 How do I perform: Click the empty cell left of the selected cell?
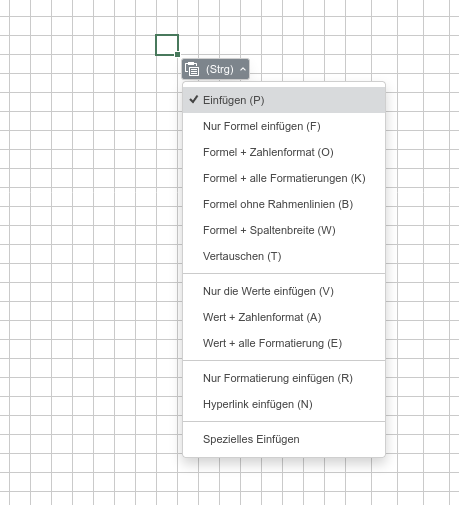click(x=146, y=45)
